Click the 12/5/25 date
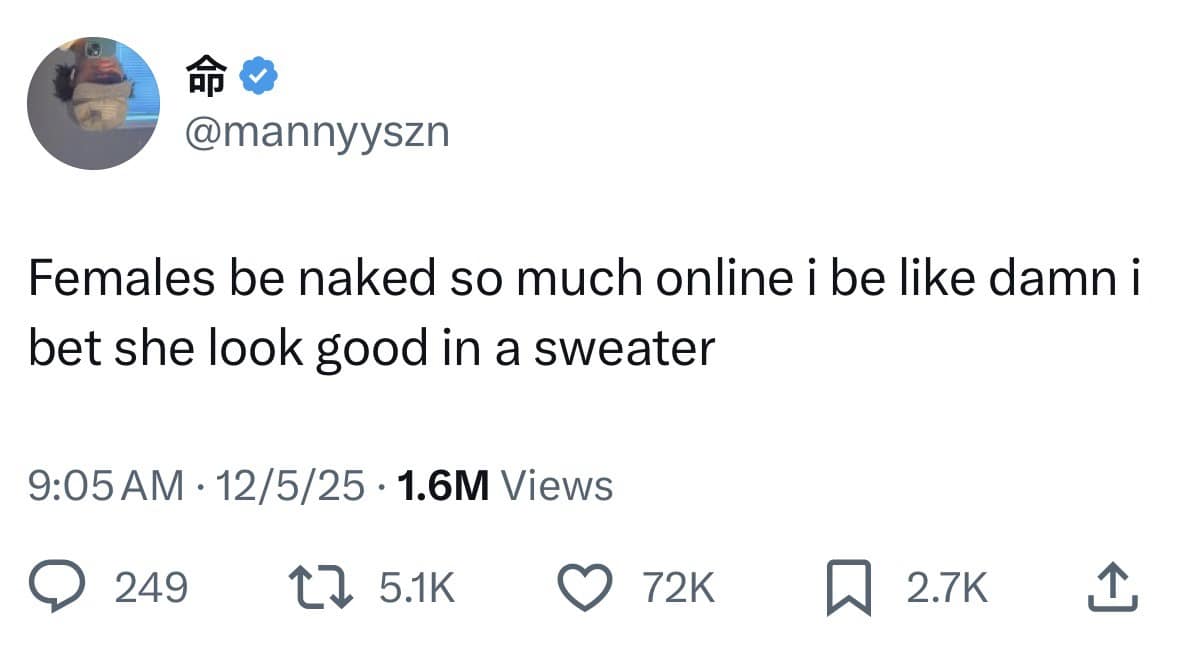Viewport: 1179px width, 671px height. click(289, 486)
